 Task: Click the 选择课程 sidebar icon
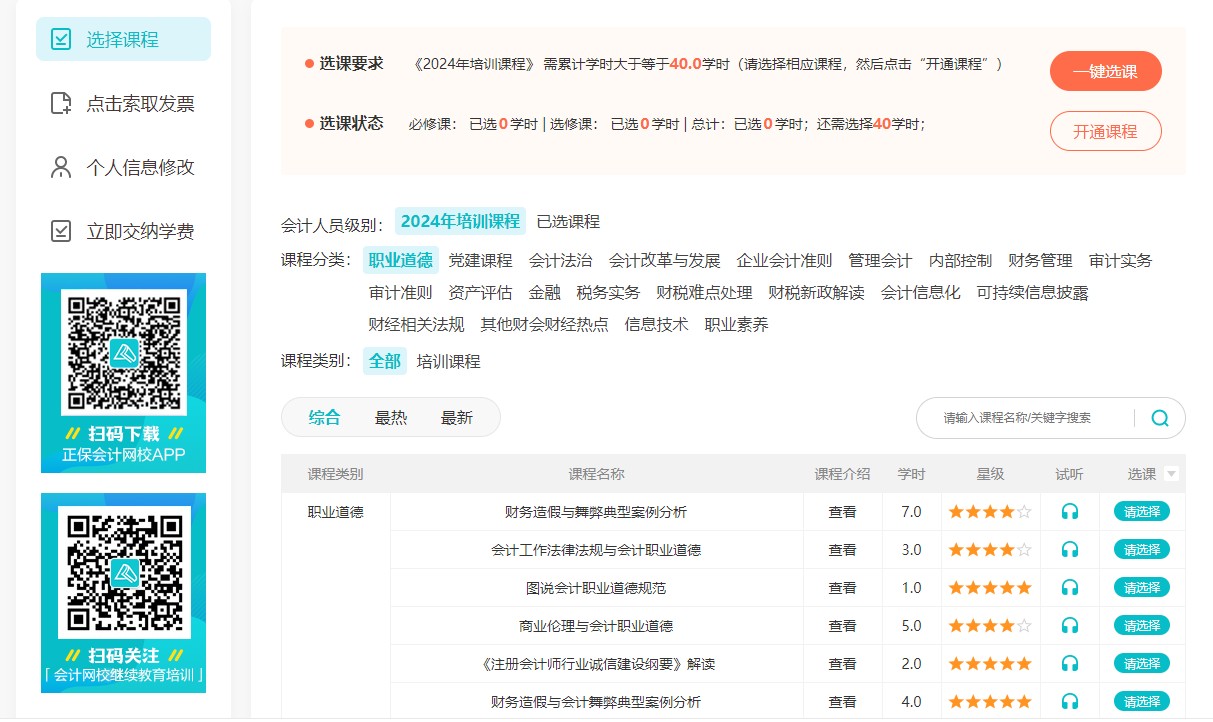61,40
